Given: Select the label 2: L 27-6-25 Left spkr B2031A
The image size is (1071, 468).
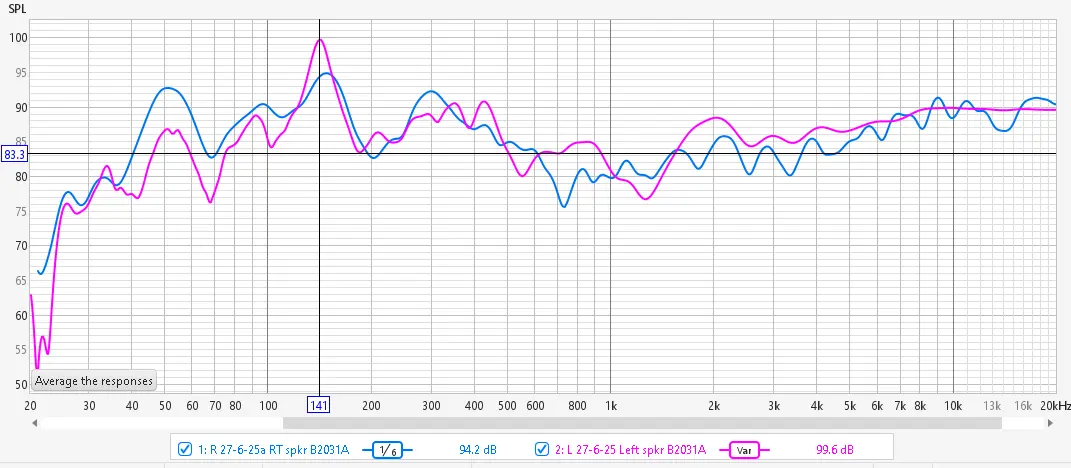Looking at the screenshot, I should tap(630, 450).
